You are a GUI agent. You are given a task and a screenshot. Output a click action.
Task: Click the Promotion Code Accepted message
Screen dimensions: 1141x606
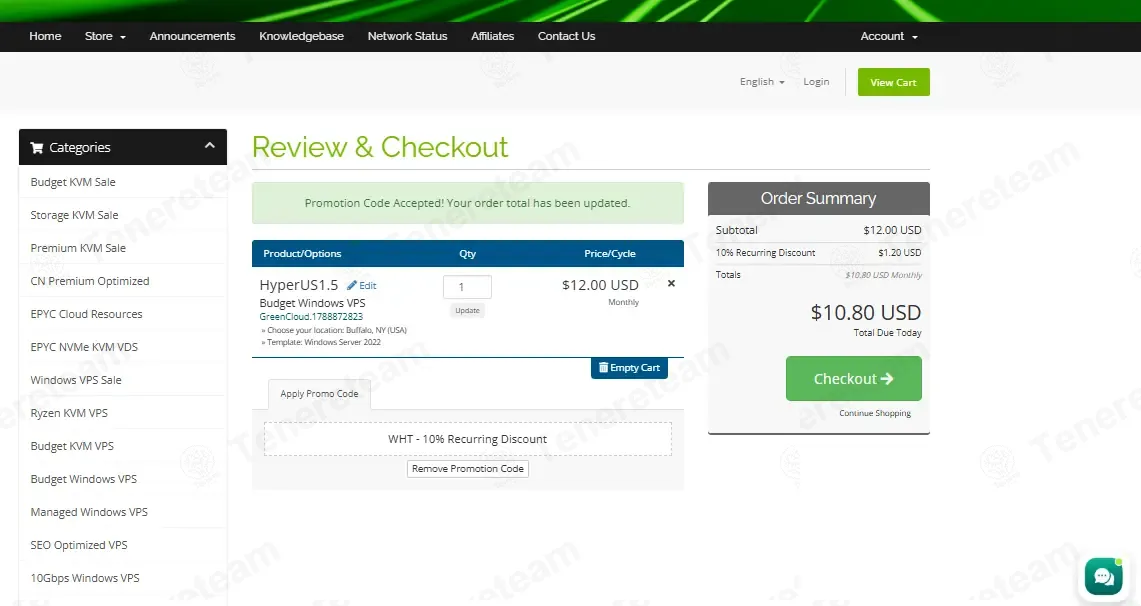click(x=467, y=203)
